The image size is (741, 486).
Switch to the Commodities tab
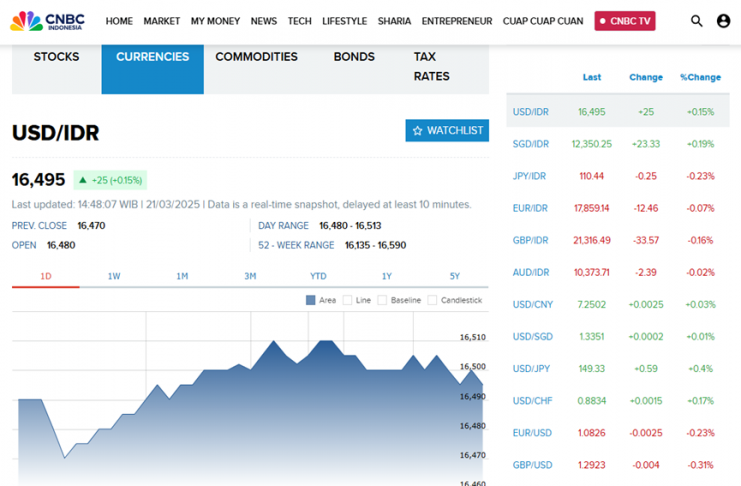(x=256, y=57)
